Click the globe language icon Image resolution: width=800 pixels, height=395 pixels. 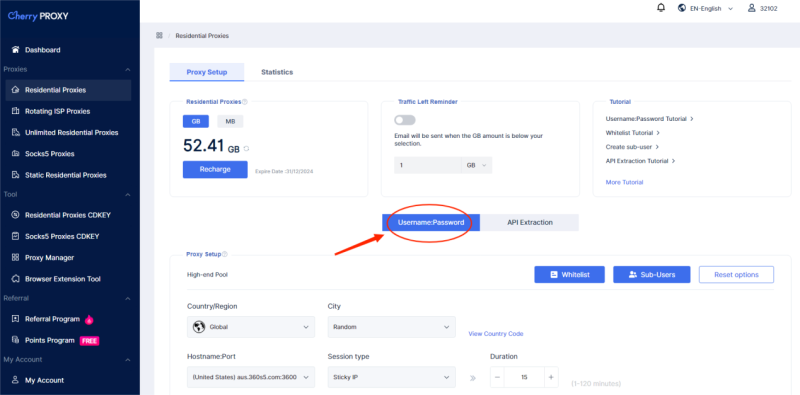point(682,8)
